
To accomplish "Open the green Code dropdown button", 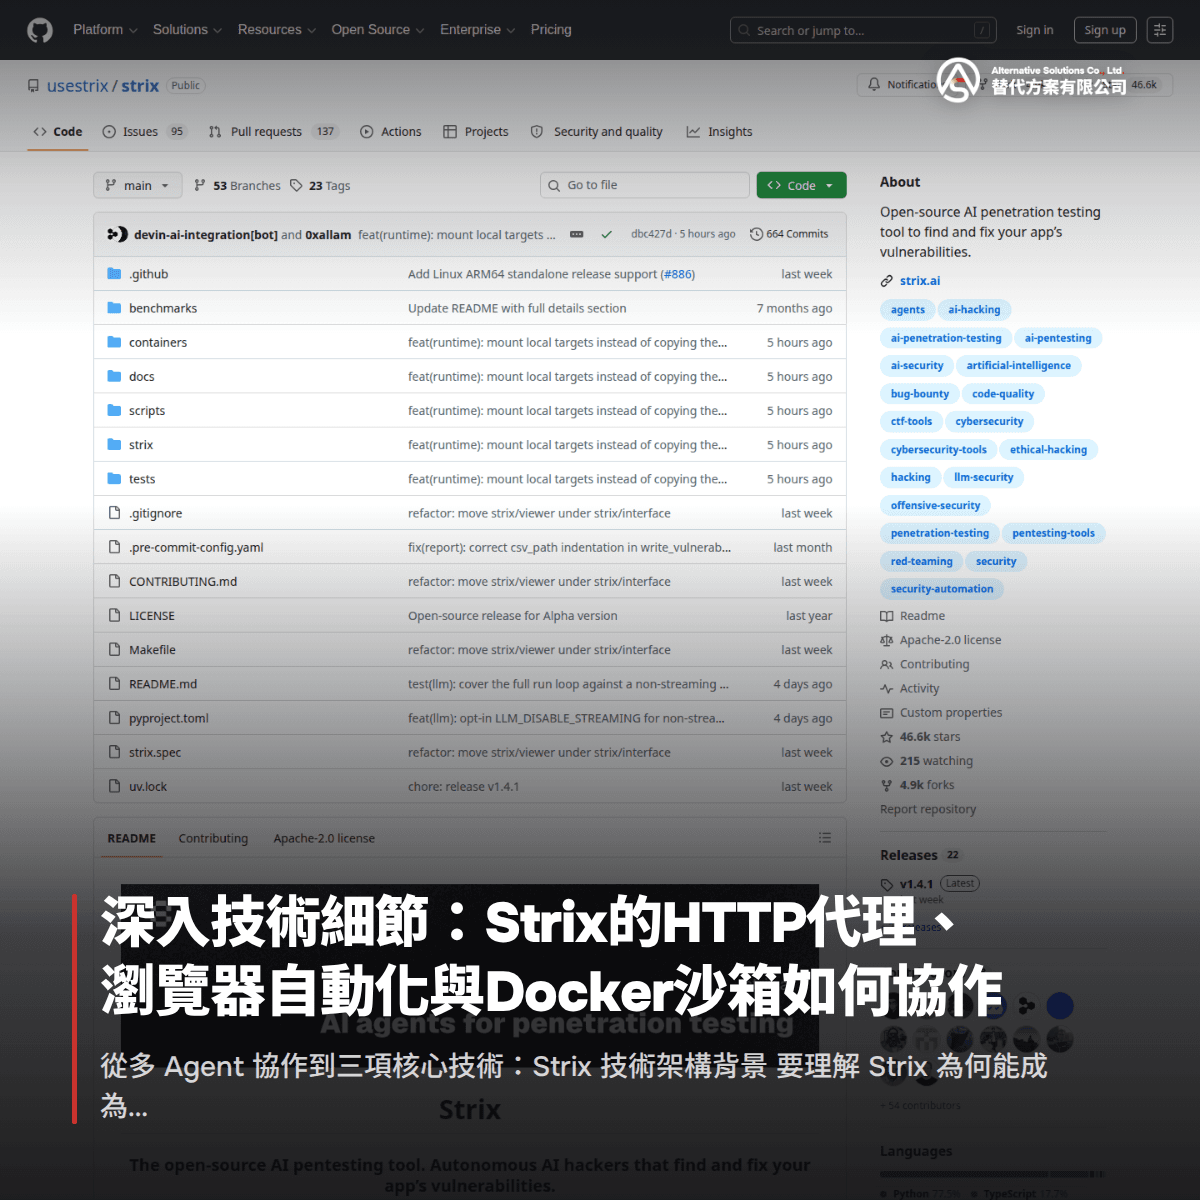I will [x=801, y=185].
